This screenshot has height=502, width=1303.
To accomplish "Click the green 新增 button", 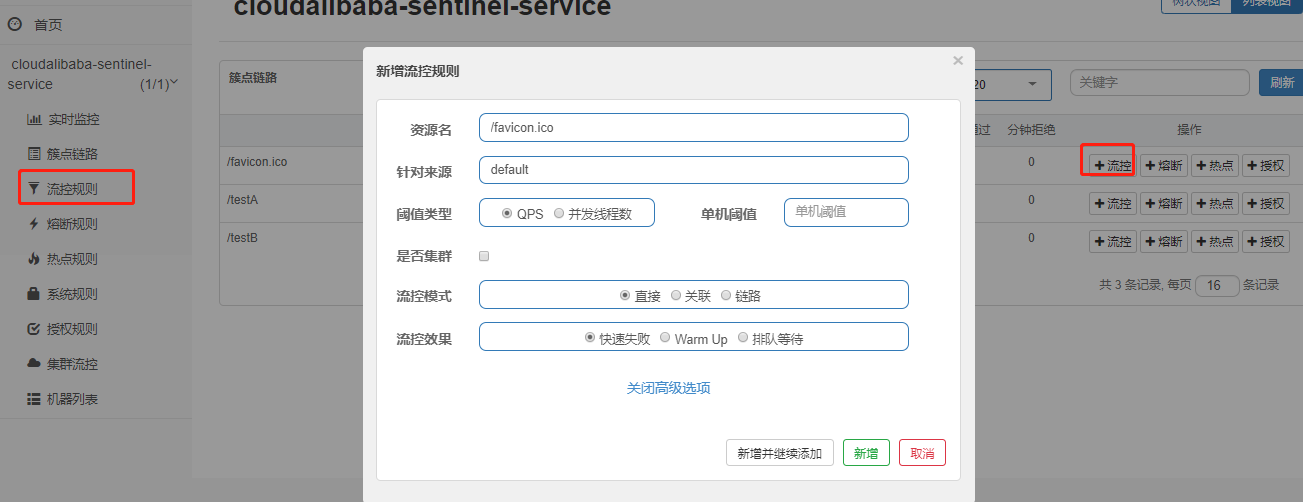I will (866, 453).
